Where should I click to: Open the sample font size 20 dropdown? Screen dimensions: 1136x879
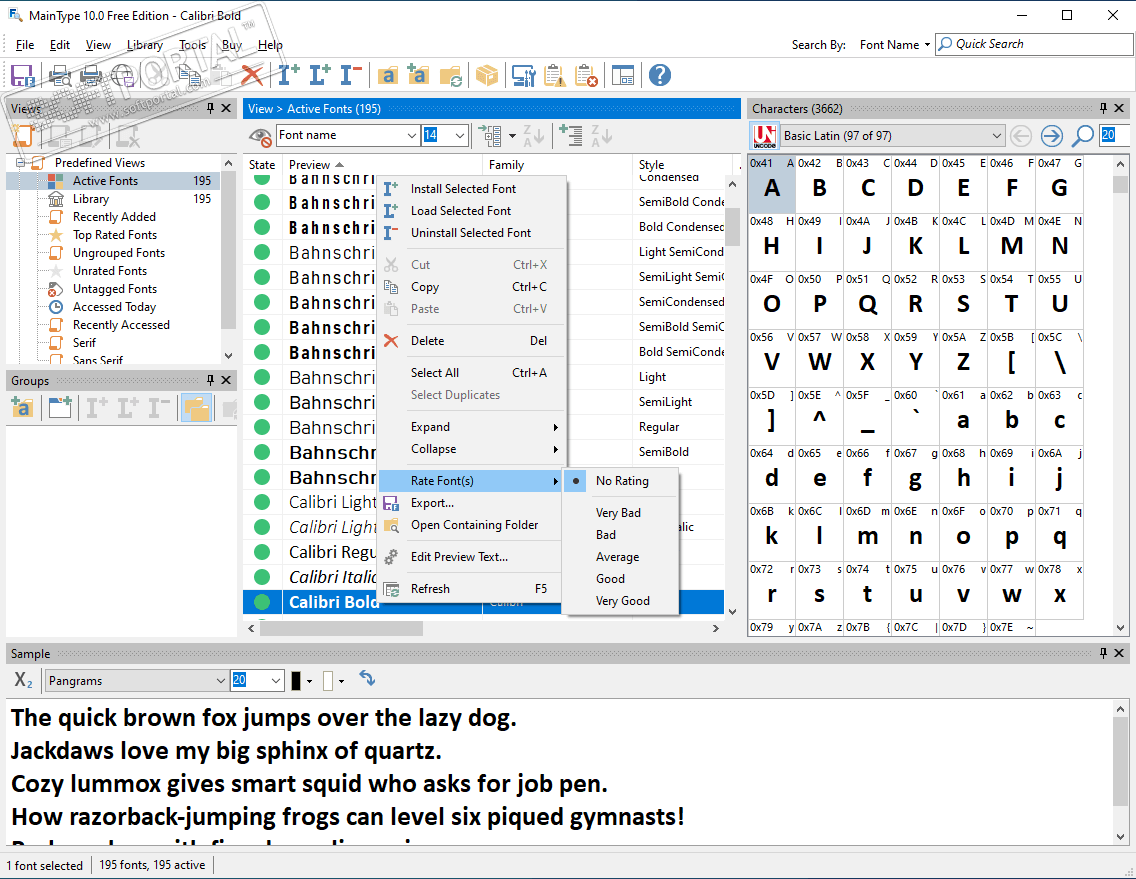(275, 680)
